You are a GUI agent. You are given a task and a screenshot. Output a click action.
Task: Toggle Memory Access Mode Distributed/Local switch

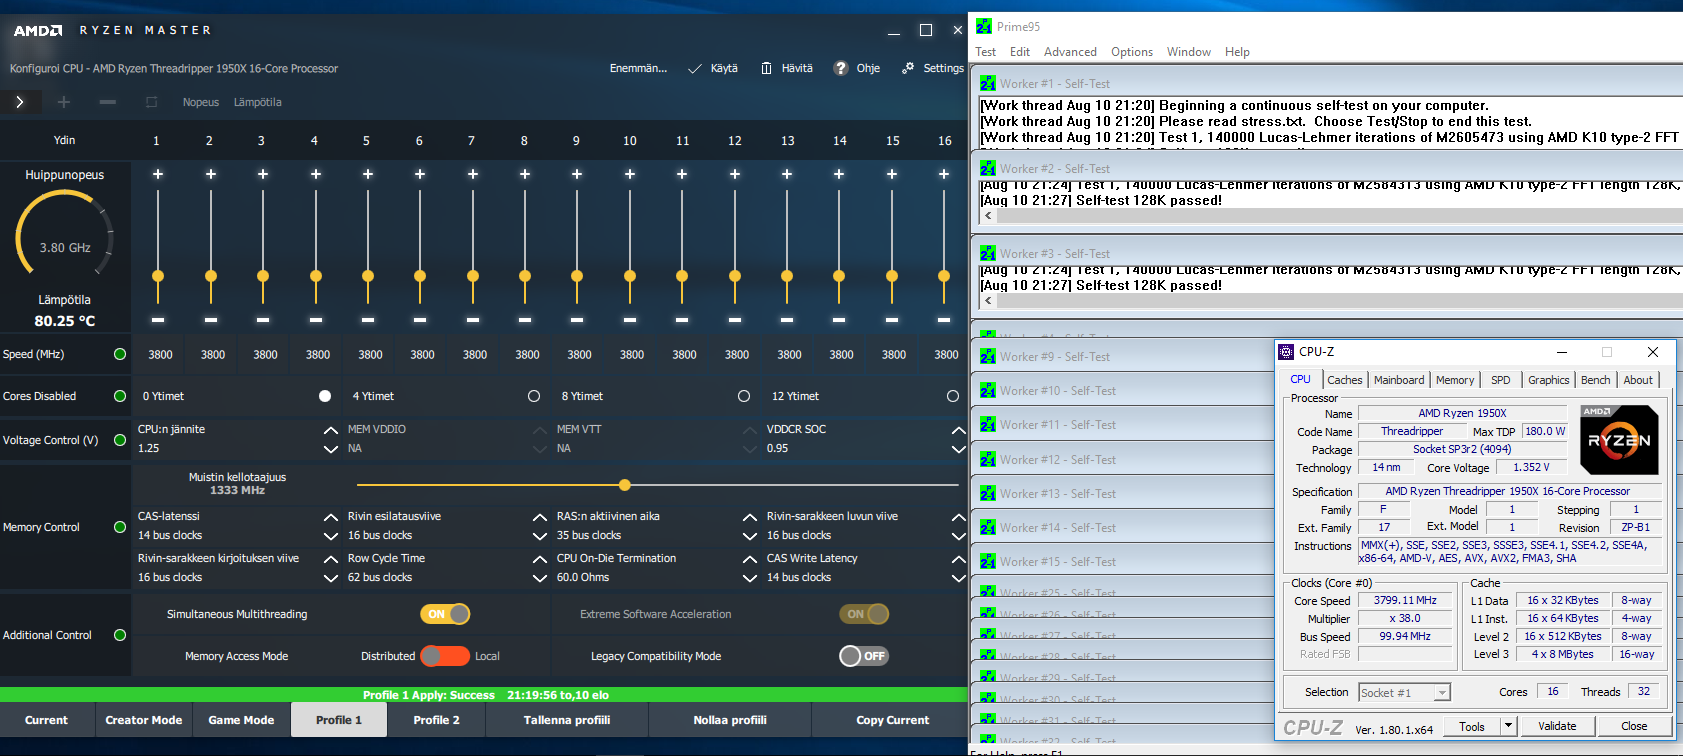445,656
